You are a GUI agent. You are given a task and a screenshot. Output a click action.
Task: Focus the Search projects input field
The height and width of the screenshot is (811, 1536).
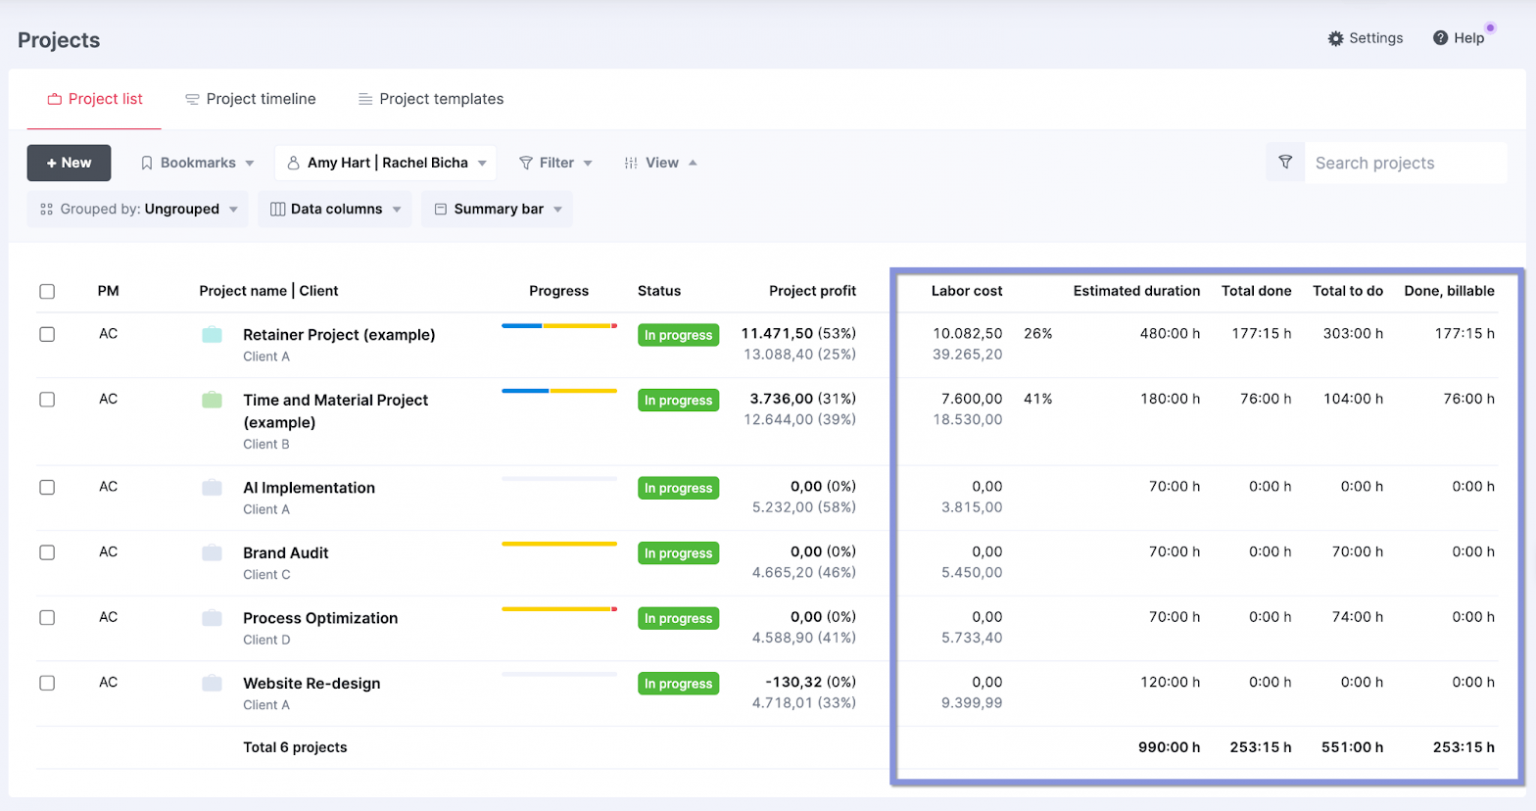coord(1403,163)
